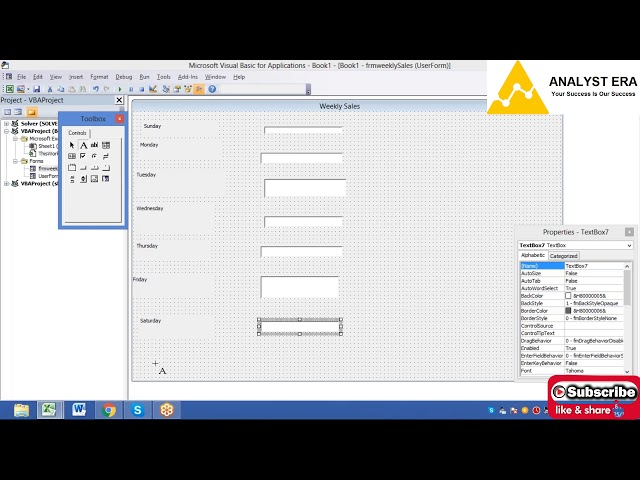The image size is (640, 480).
Task: Switch to the Alphabetic properties tab
Action: tap(533, 255)
